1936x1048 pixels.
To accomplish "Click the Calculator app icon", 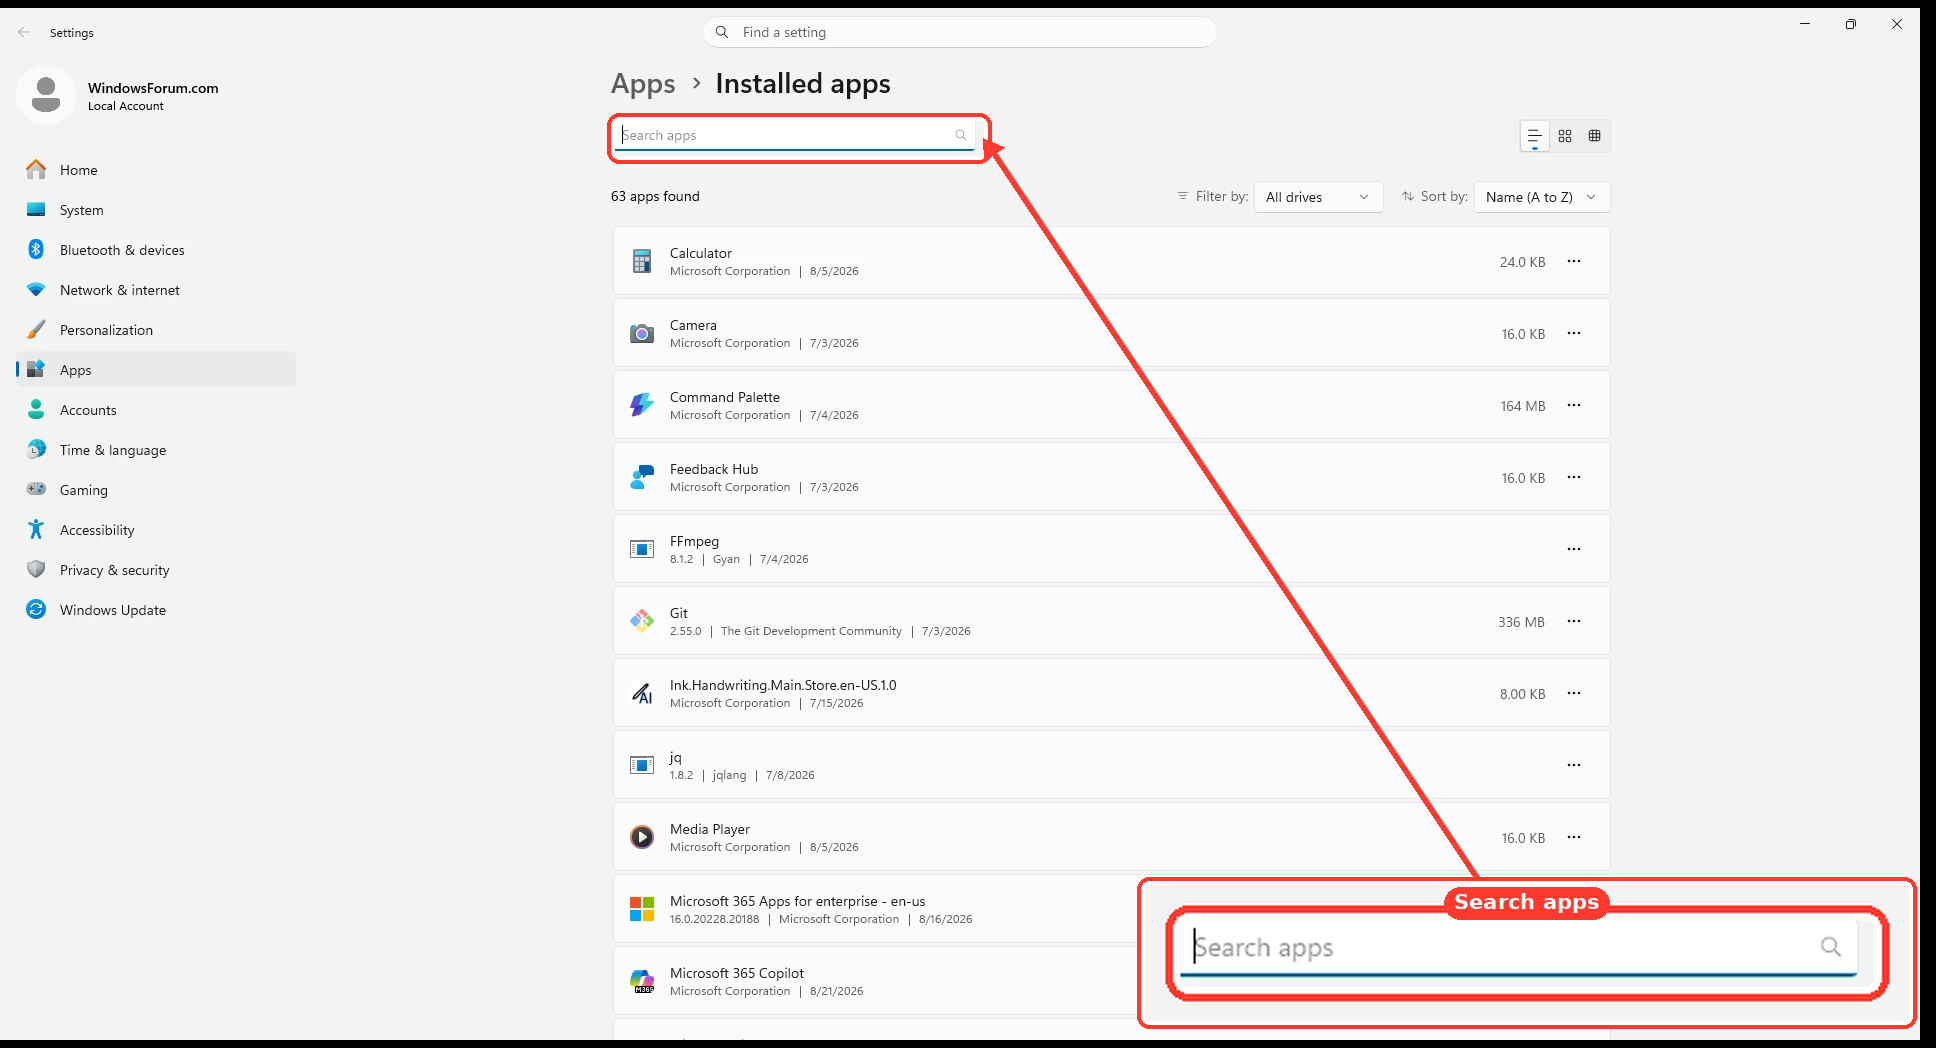I will [642, 262].
